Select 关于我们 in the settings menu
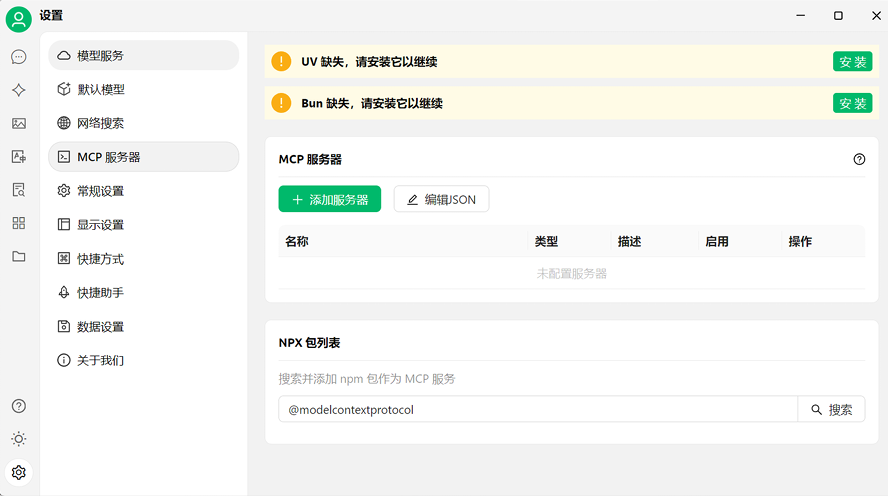Image resolution: width=888 pixels, height=496 pixels. [x=144, y=360]
